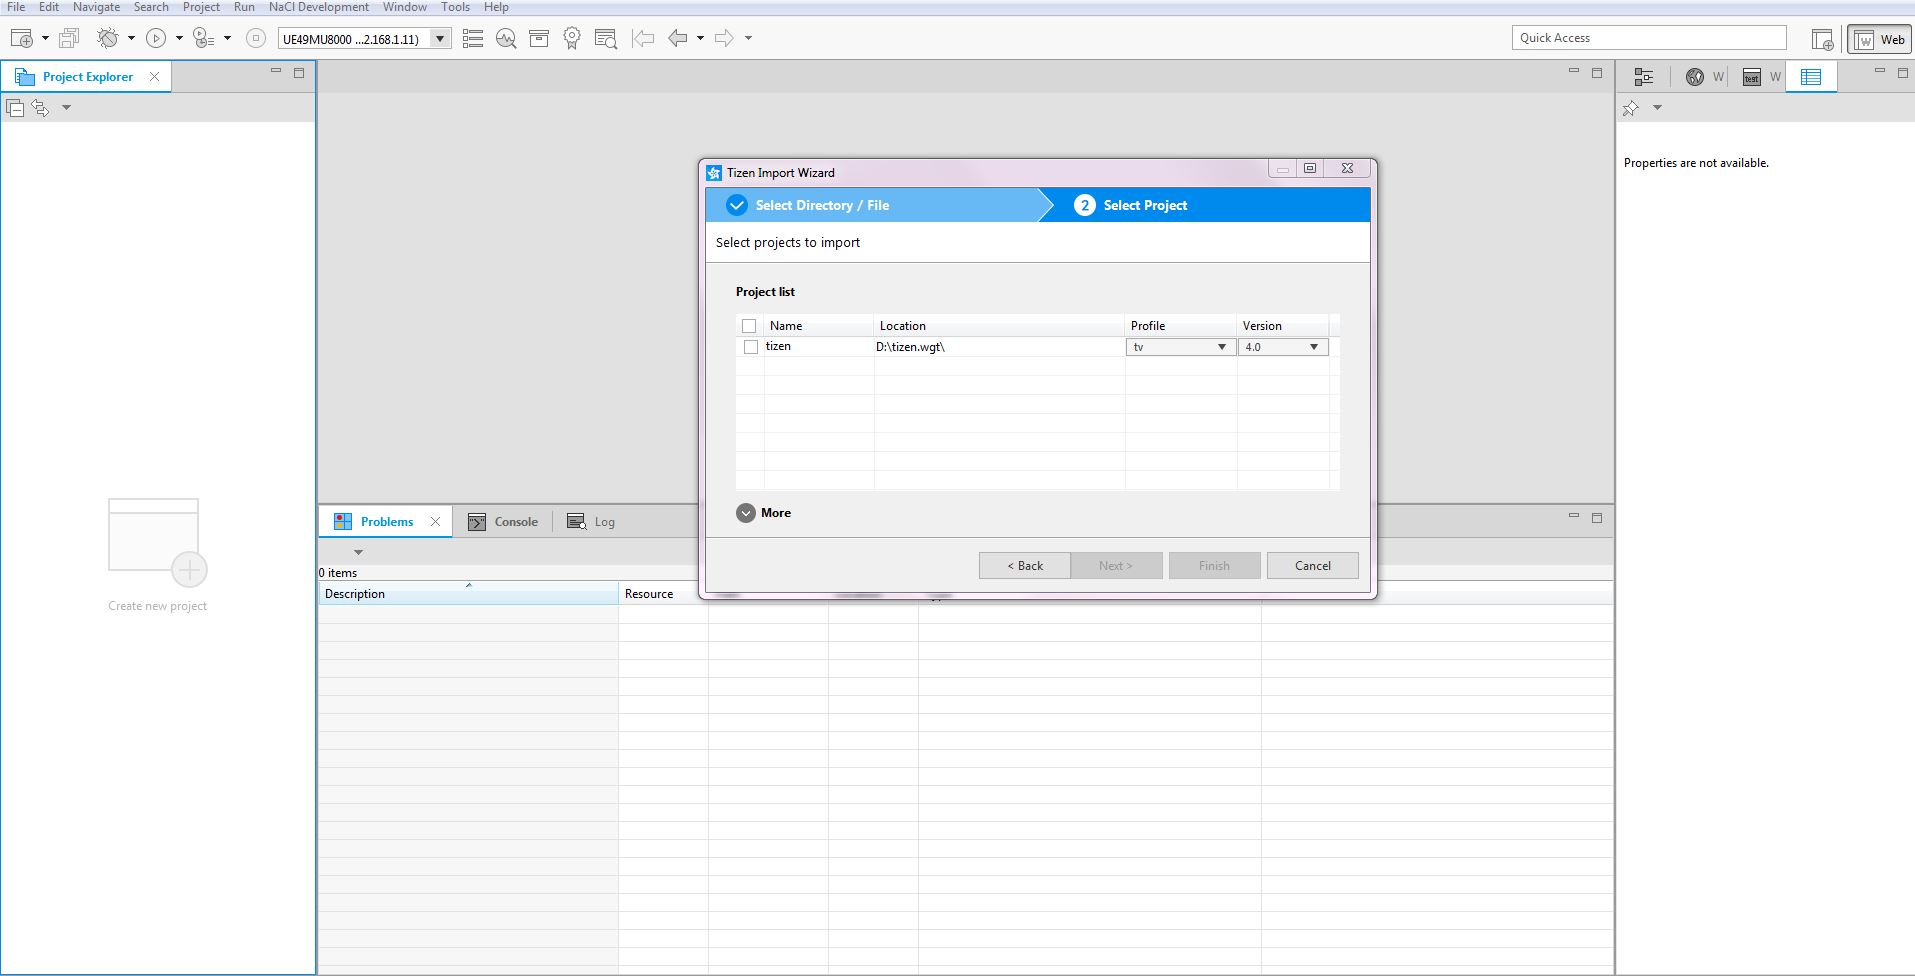The image size is (1915, 976).
Task: Open the device list icon beside target combo
Action: point(473,38)
